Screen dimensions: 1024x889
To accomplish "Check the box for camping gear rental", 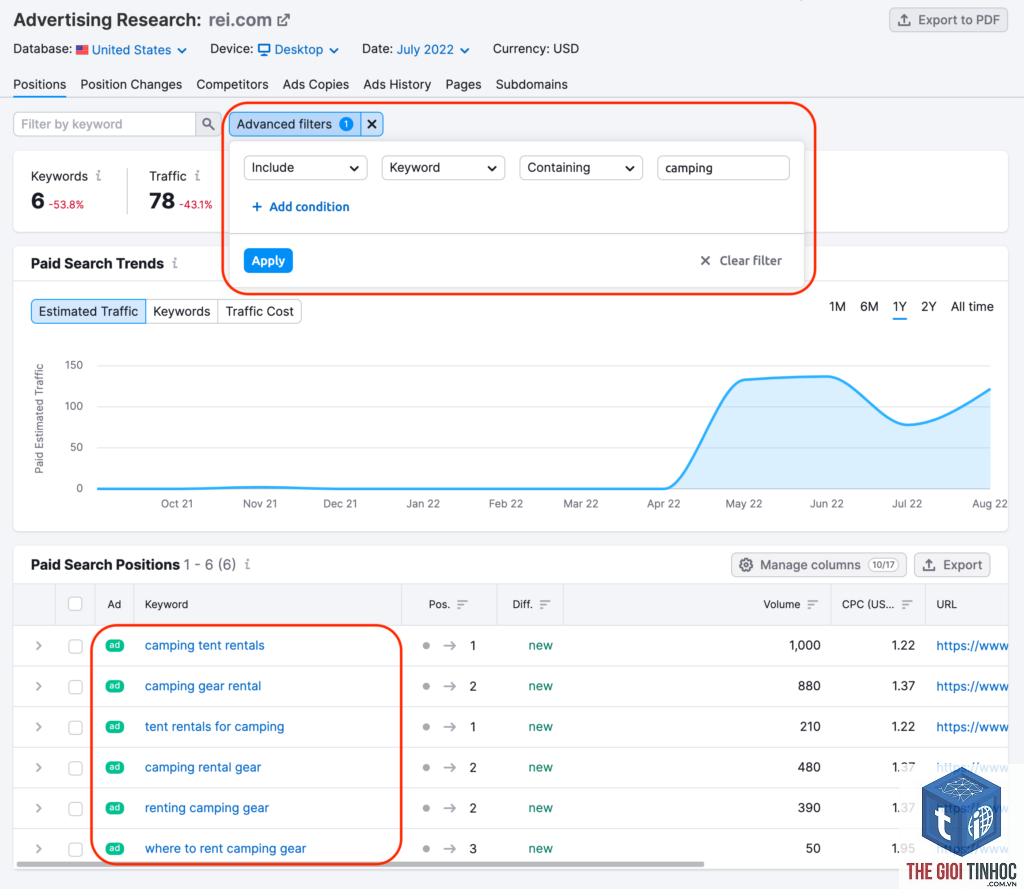I will pos(75,687).
